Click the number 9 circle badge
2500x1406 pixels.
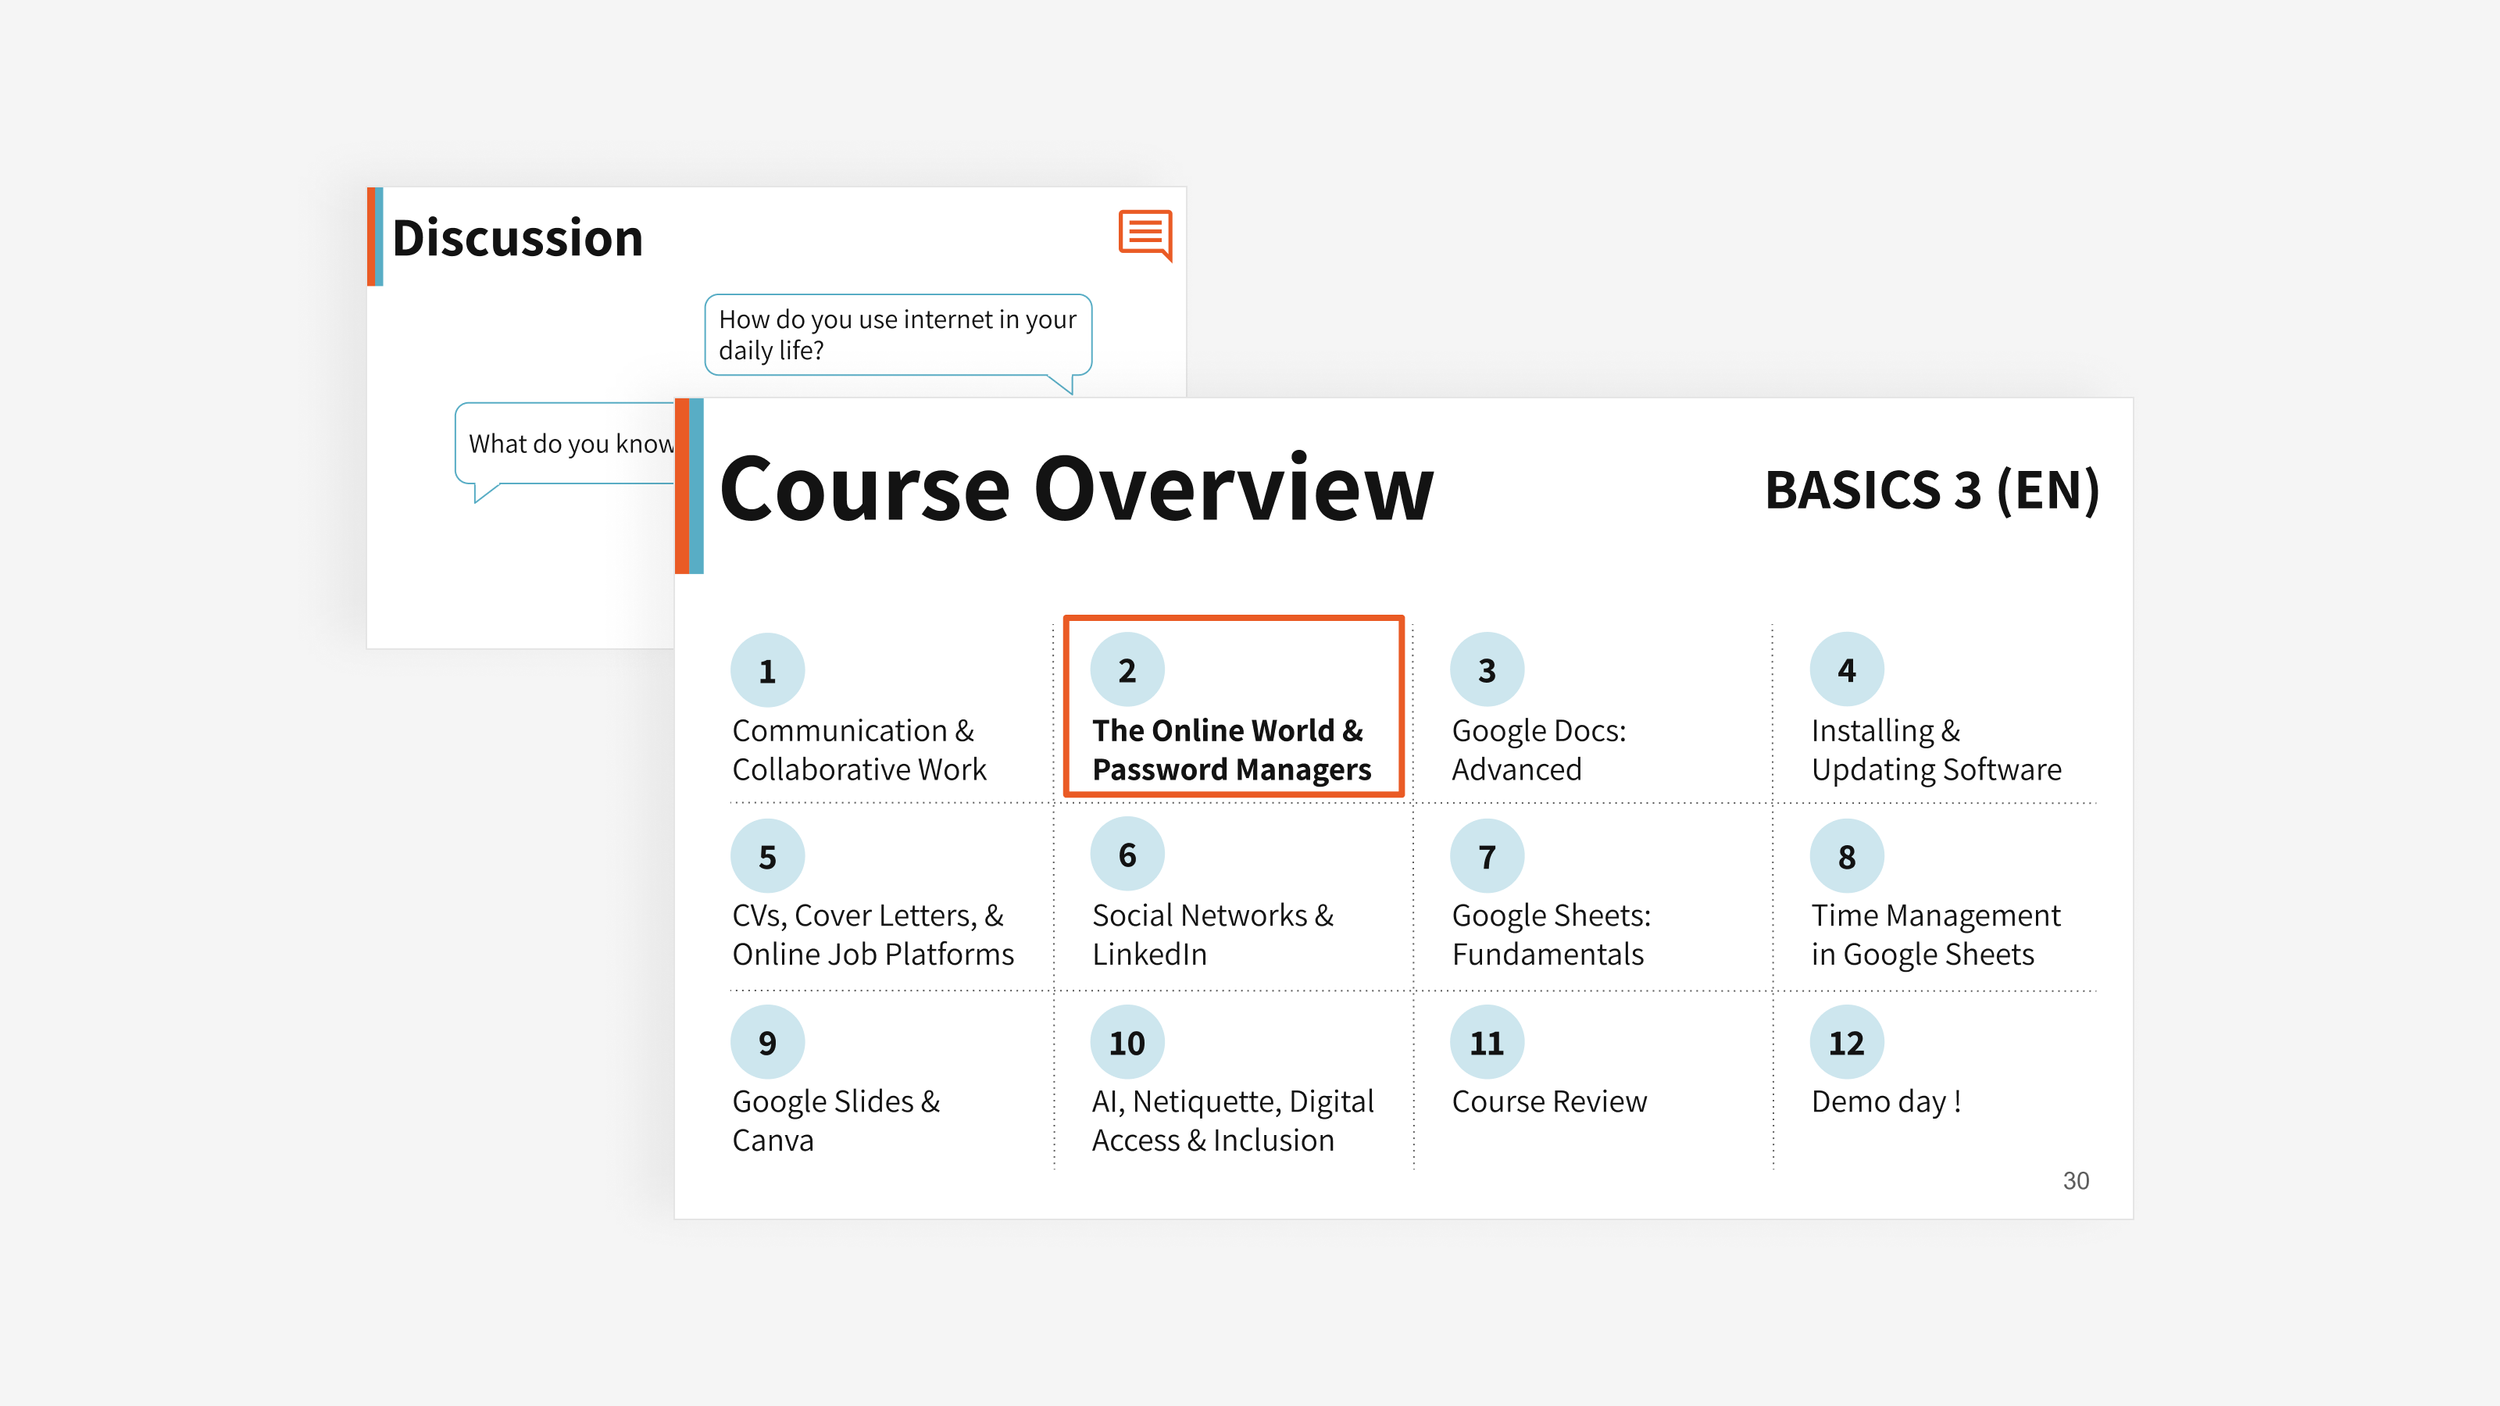pos(767,1043)
